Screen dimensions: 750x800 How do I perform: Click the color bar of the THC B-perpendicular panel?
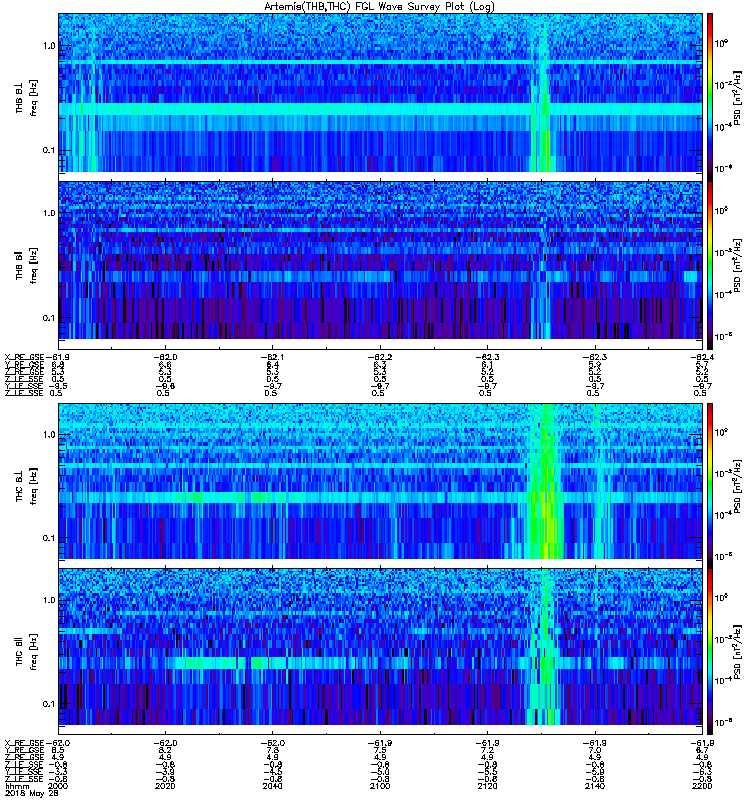point(710,486)
